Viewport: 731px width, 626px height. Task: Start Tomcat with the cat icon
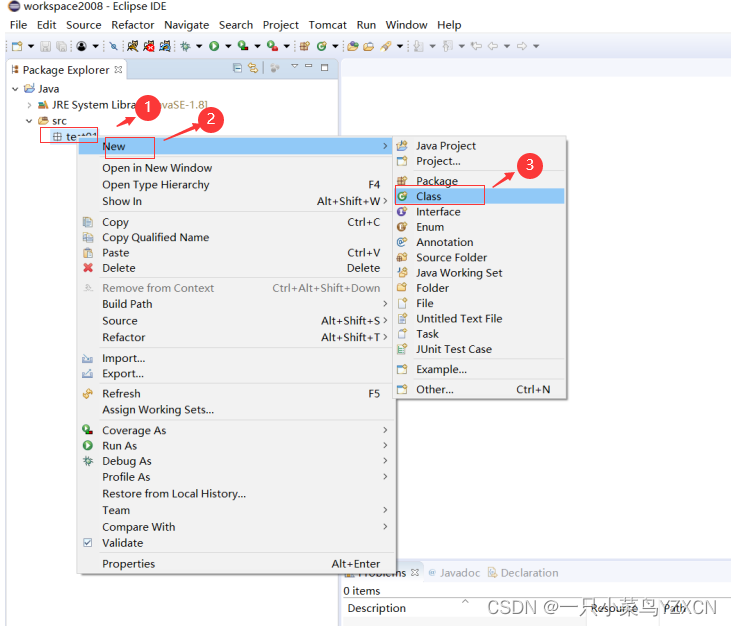(x=132, y=46)
